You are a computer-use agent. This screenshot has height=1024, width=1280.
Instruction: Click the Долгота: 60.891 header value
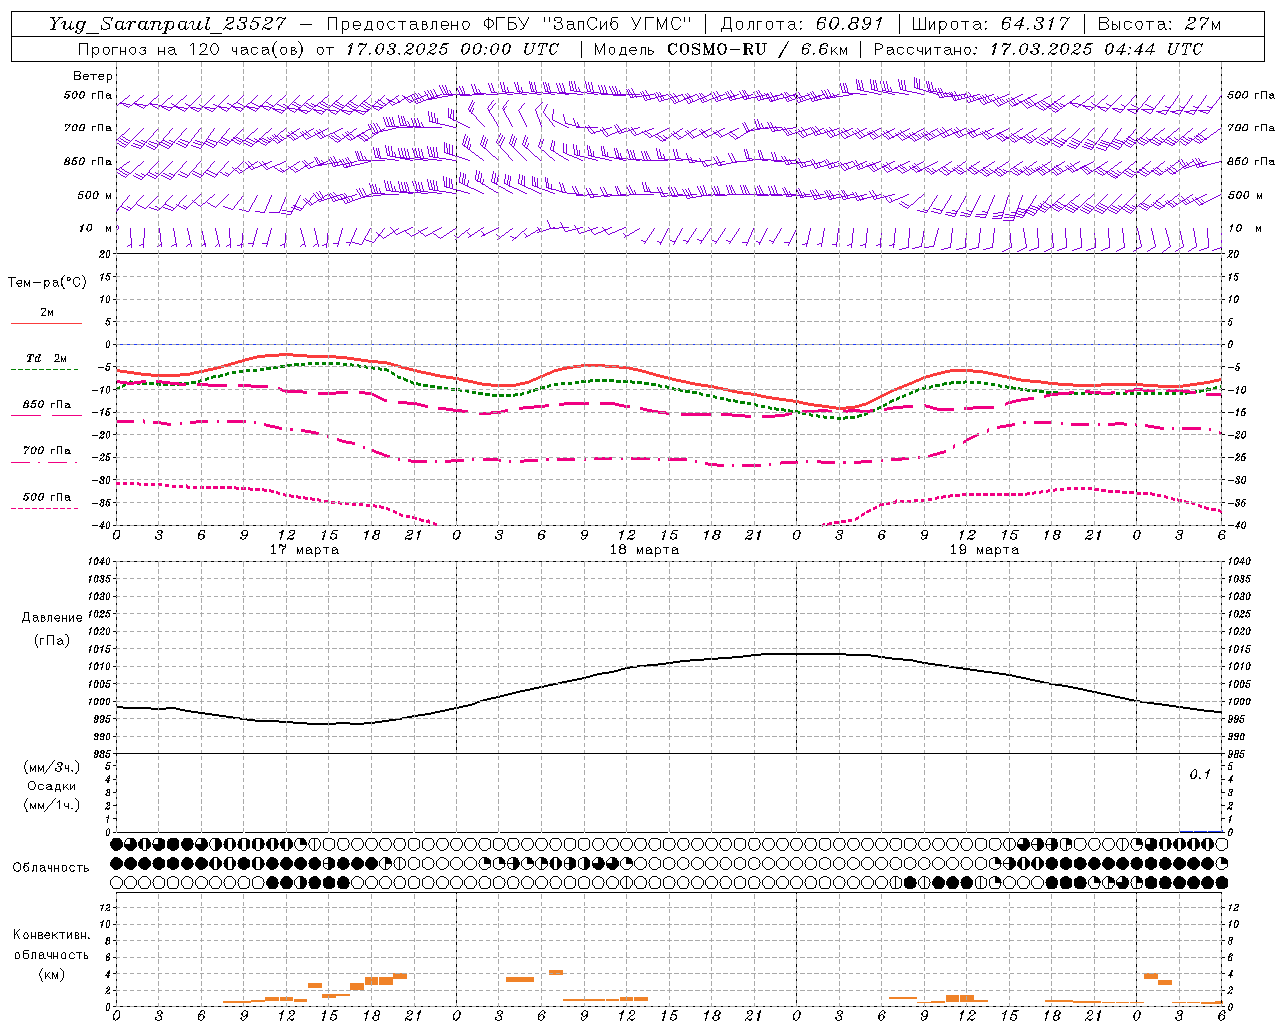pos(802,24)
